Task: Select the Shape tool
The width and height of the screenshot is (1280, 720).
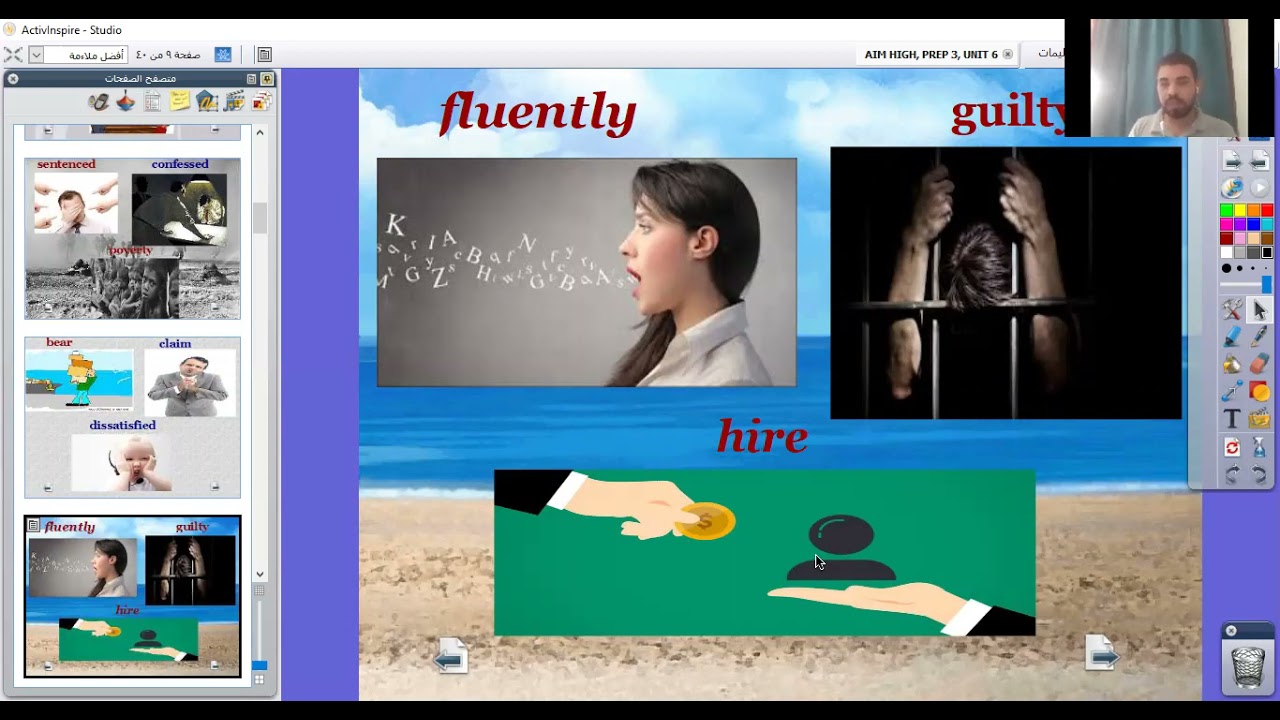Action: pos(1259,392)
